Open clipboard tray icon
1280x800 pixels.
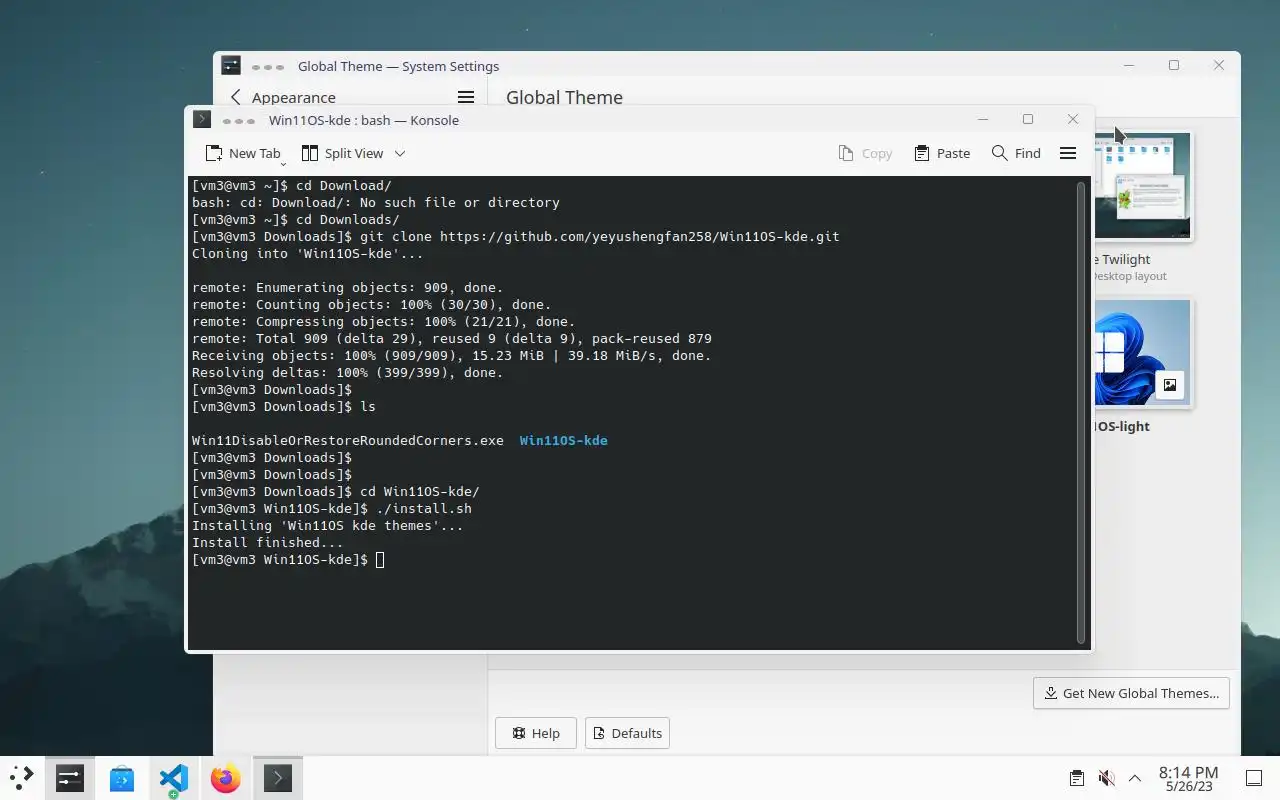coord(1076,778)
